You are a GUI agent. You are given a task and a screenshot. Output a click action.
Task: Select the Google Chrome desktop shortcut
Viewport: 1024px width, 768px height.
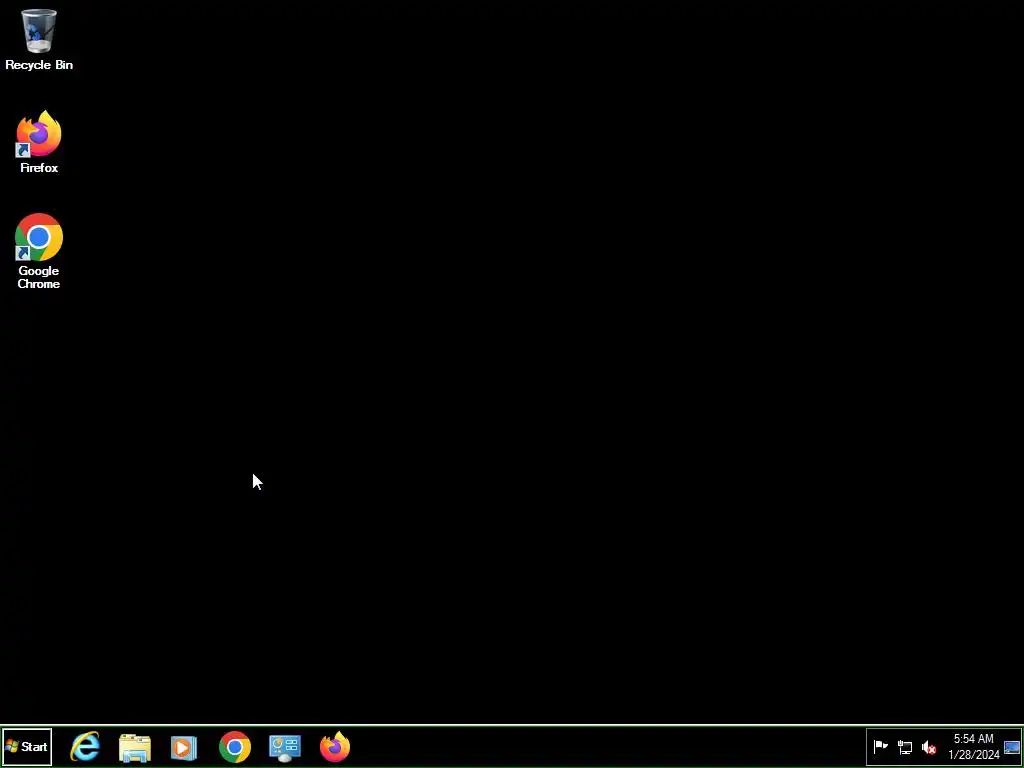(39, 251)
